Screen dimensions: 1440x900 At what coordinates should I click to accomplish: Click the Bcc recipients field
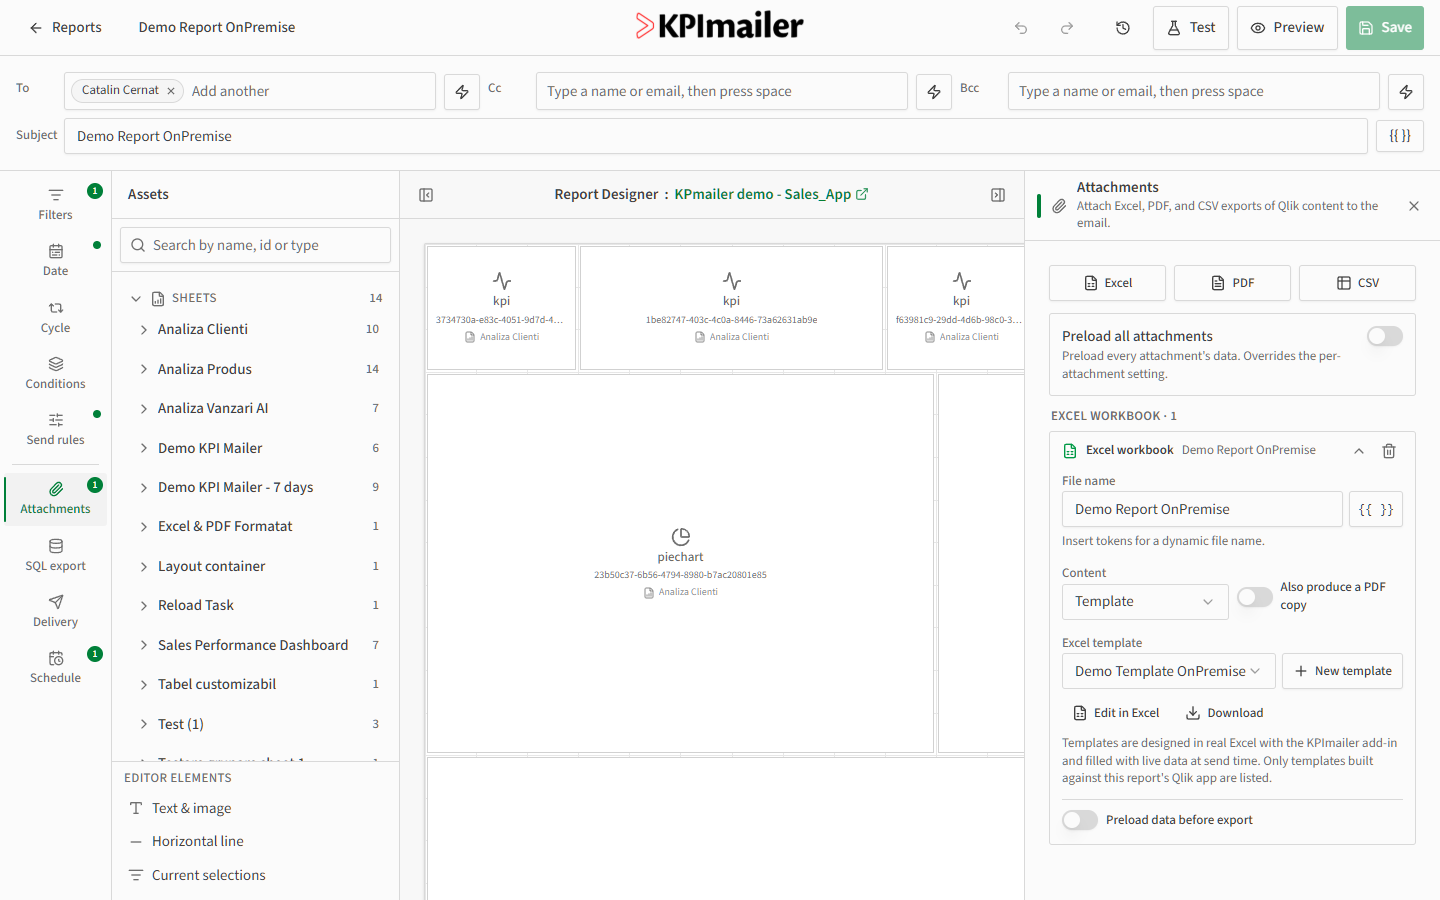[x=1194, y=91]
